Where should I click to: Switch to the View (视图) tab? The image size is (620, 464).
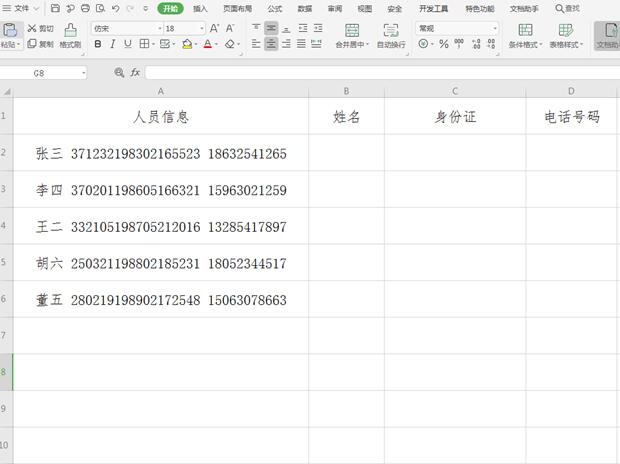tap(365, 9)
